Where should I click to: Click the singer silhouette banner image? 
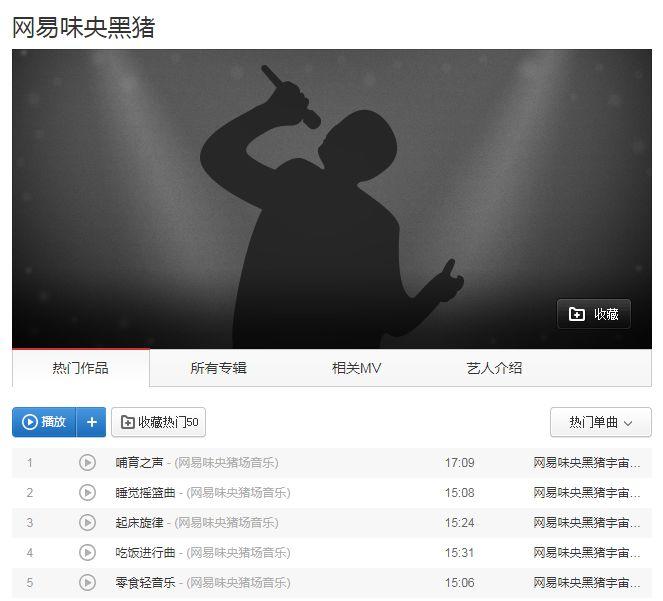(x=332, y=199)
